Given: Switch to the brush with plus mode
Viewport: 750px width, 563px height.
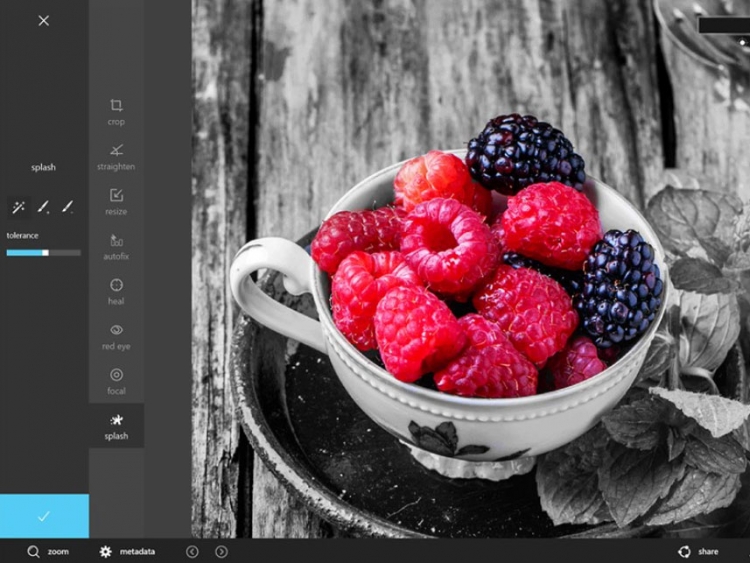Looking at the screenshot, I should pos(43,207).
